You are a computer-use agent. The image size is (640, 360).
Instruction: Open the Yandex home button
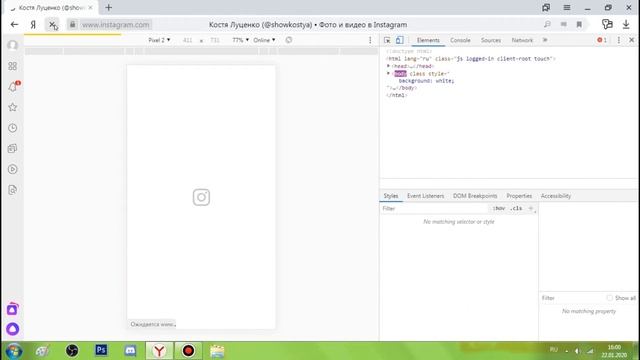pos(33,24)
